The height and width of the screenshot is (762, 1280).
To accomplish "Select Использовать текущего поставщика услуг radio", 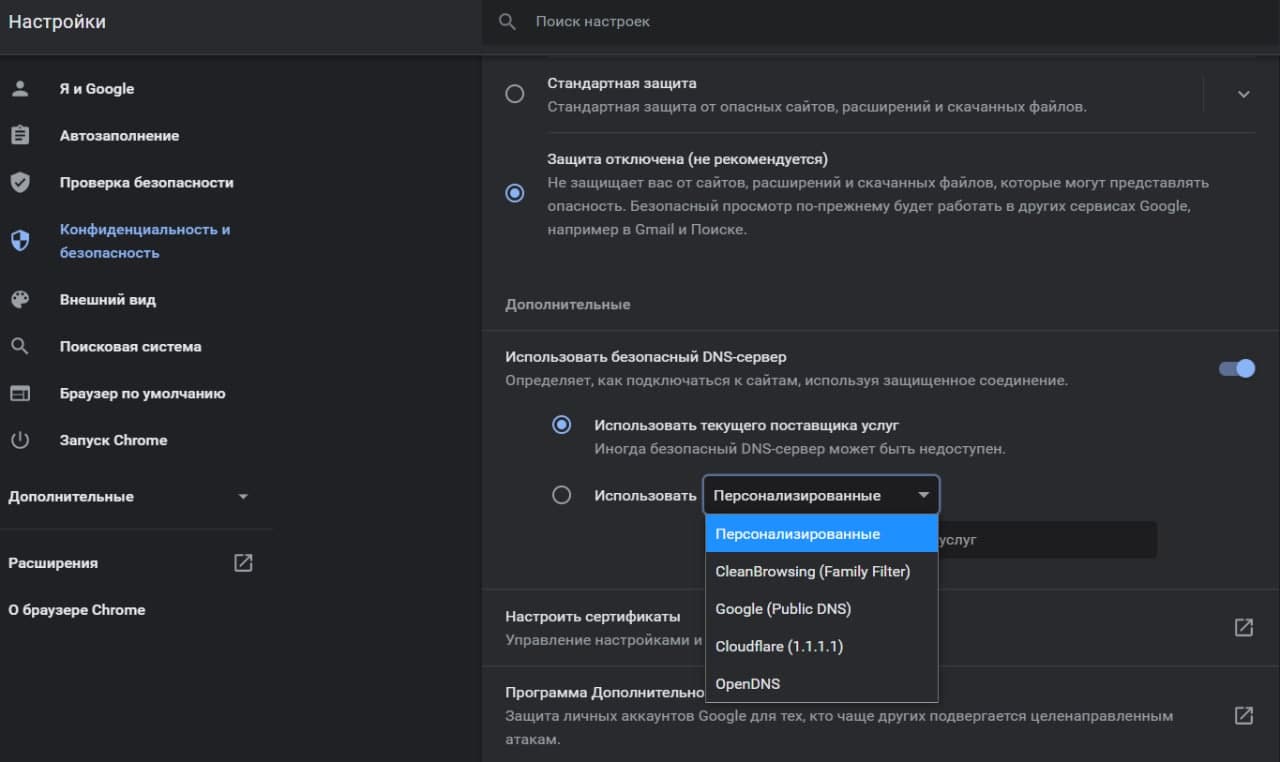I will click(561, 425).
